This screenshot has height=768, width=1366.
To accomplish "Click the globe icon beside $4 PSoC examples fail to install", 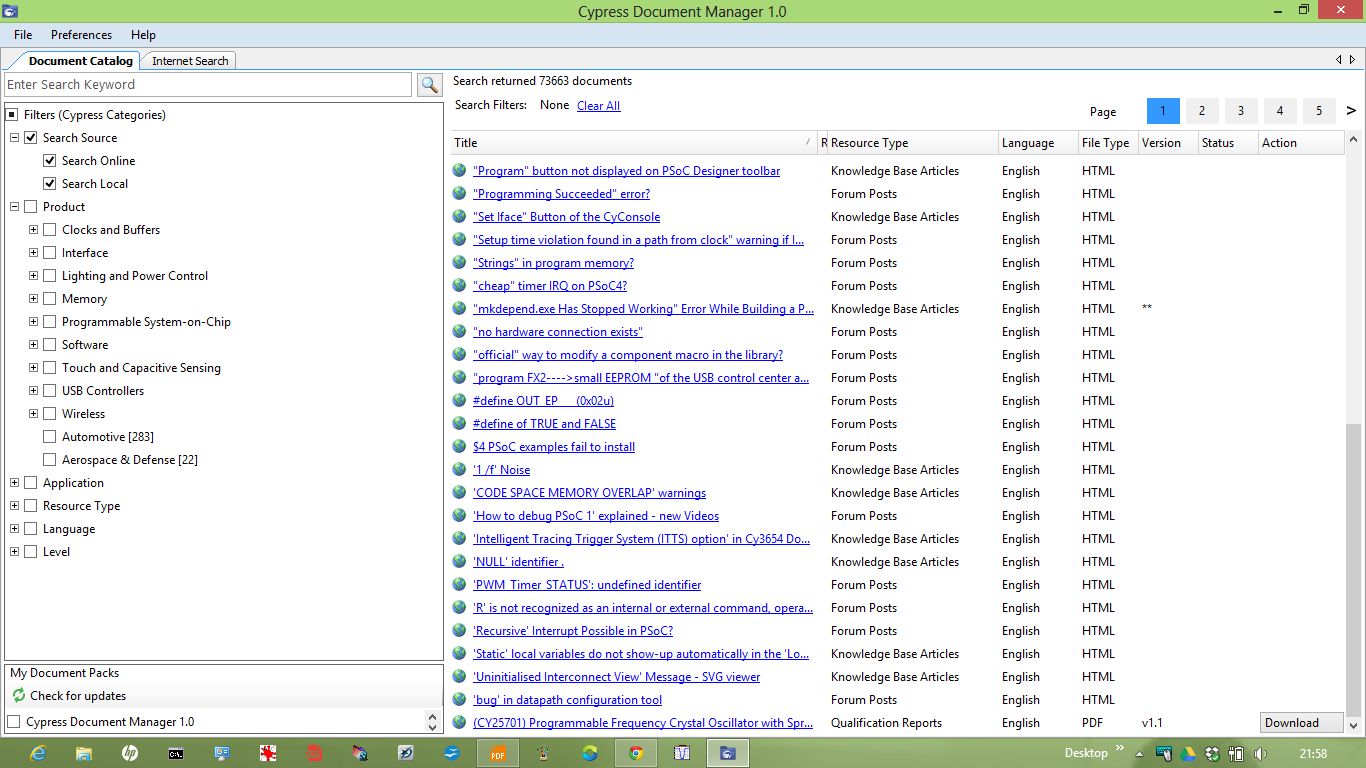I will (459, 446).
